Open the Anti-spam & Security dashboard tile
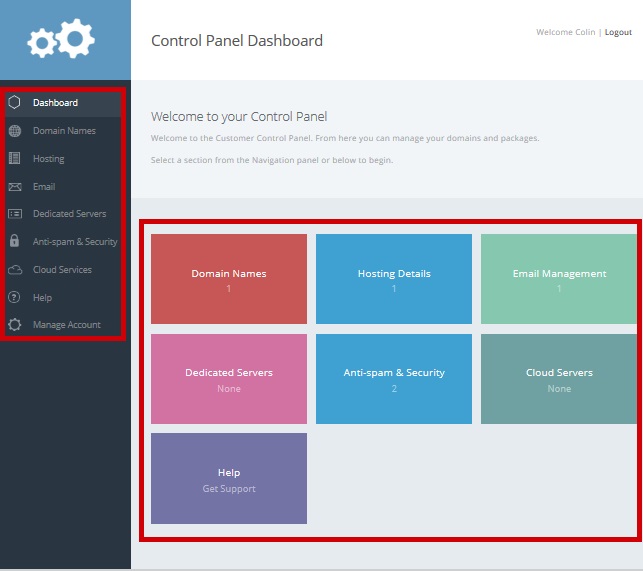Screen dimensions: 643x571 (x=394, y=379)
